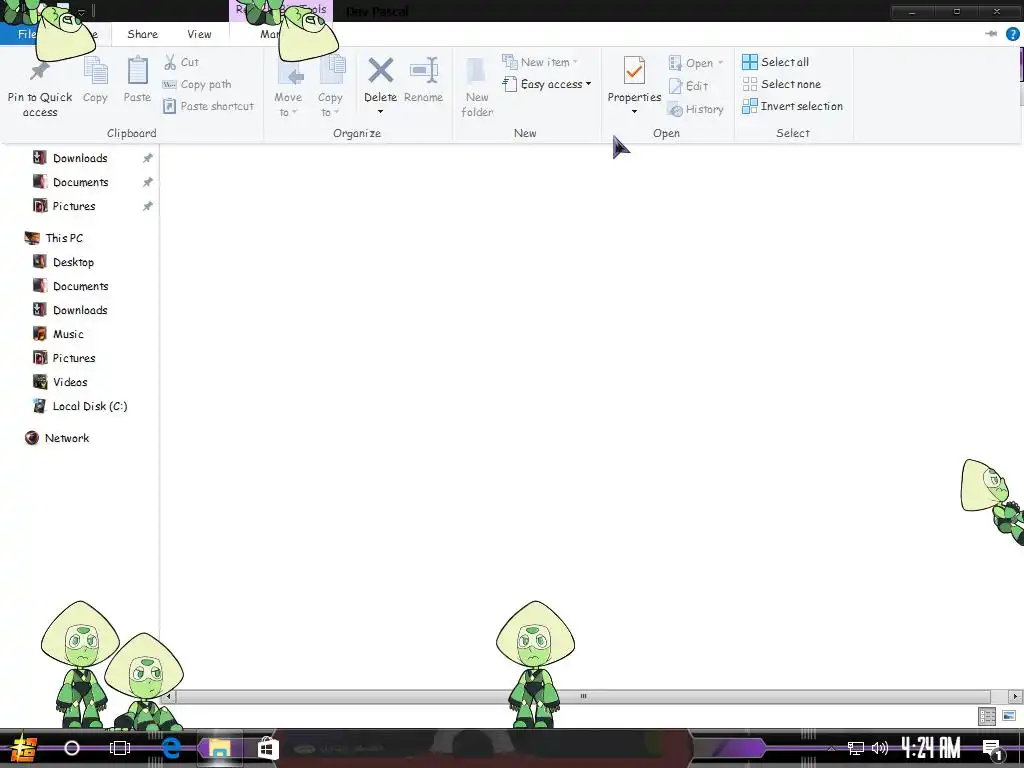The height and width of the screenshot is (768, 1024).
Task: Click the Cut scissors command
Action: tap(181, 62)
